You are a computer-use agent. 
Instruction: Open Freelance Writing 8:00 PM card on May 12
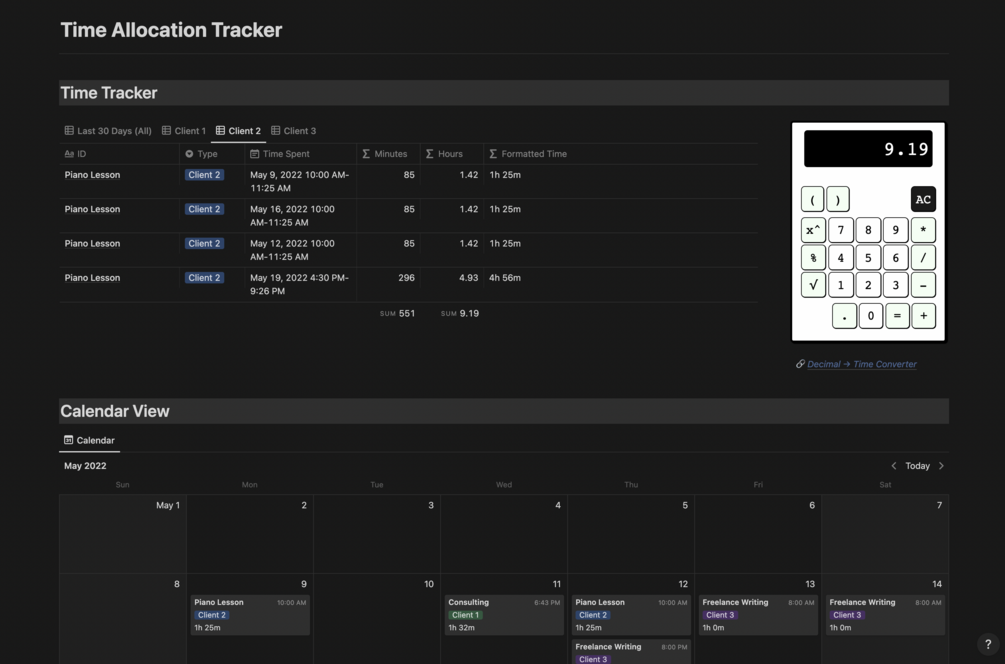[x=631, y=652]
